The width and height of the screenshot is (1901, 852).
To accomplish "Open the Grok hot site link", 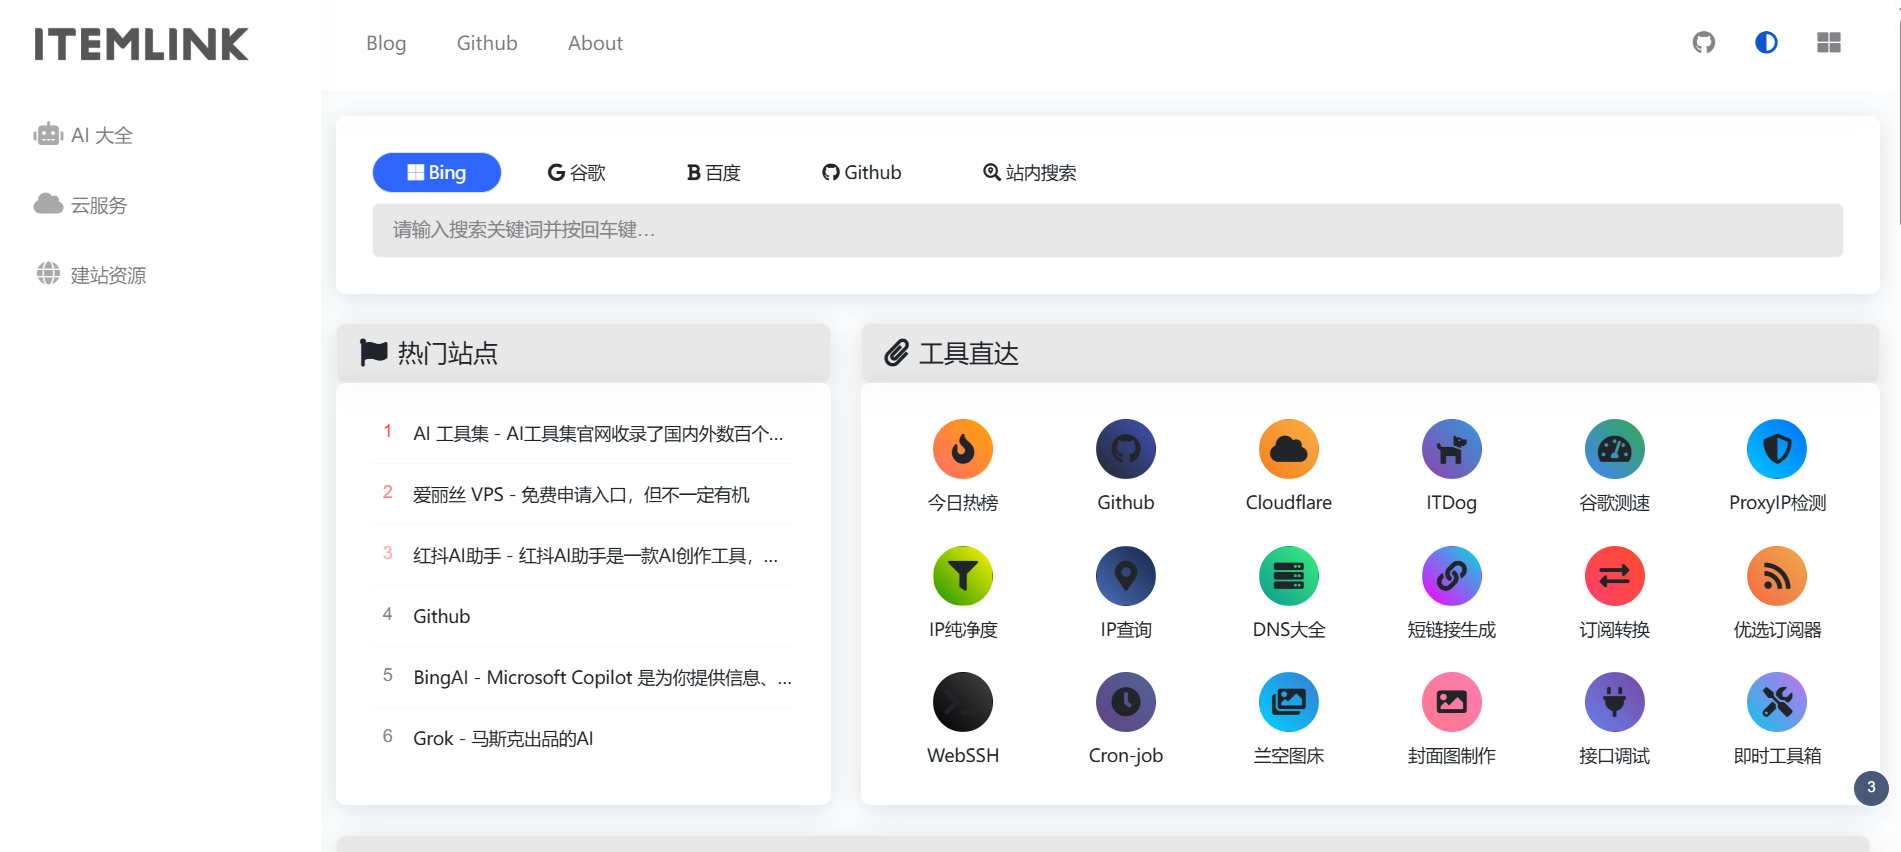I will click(503, 738).
